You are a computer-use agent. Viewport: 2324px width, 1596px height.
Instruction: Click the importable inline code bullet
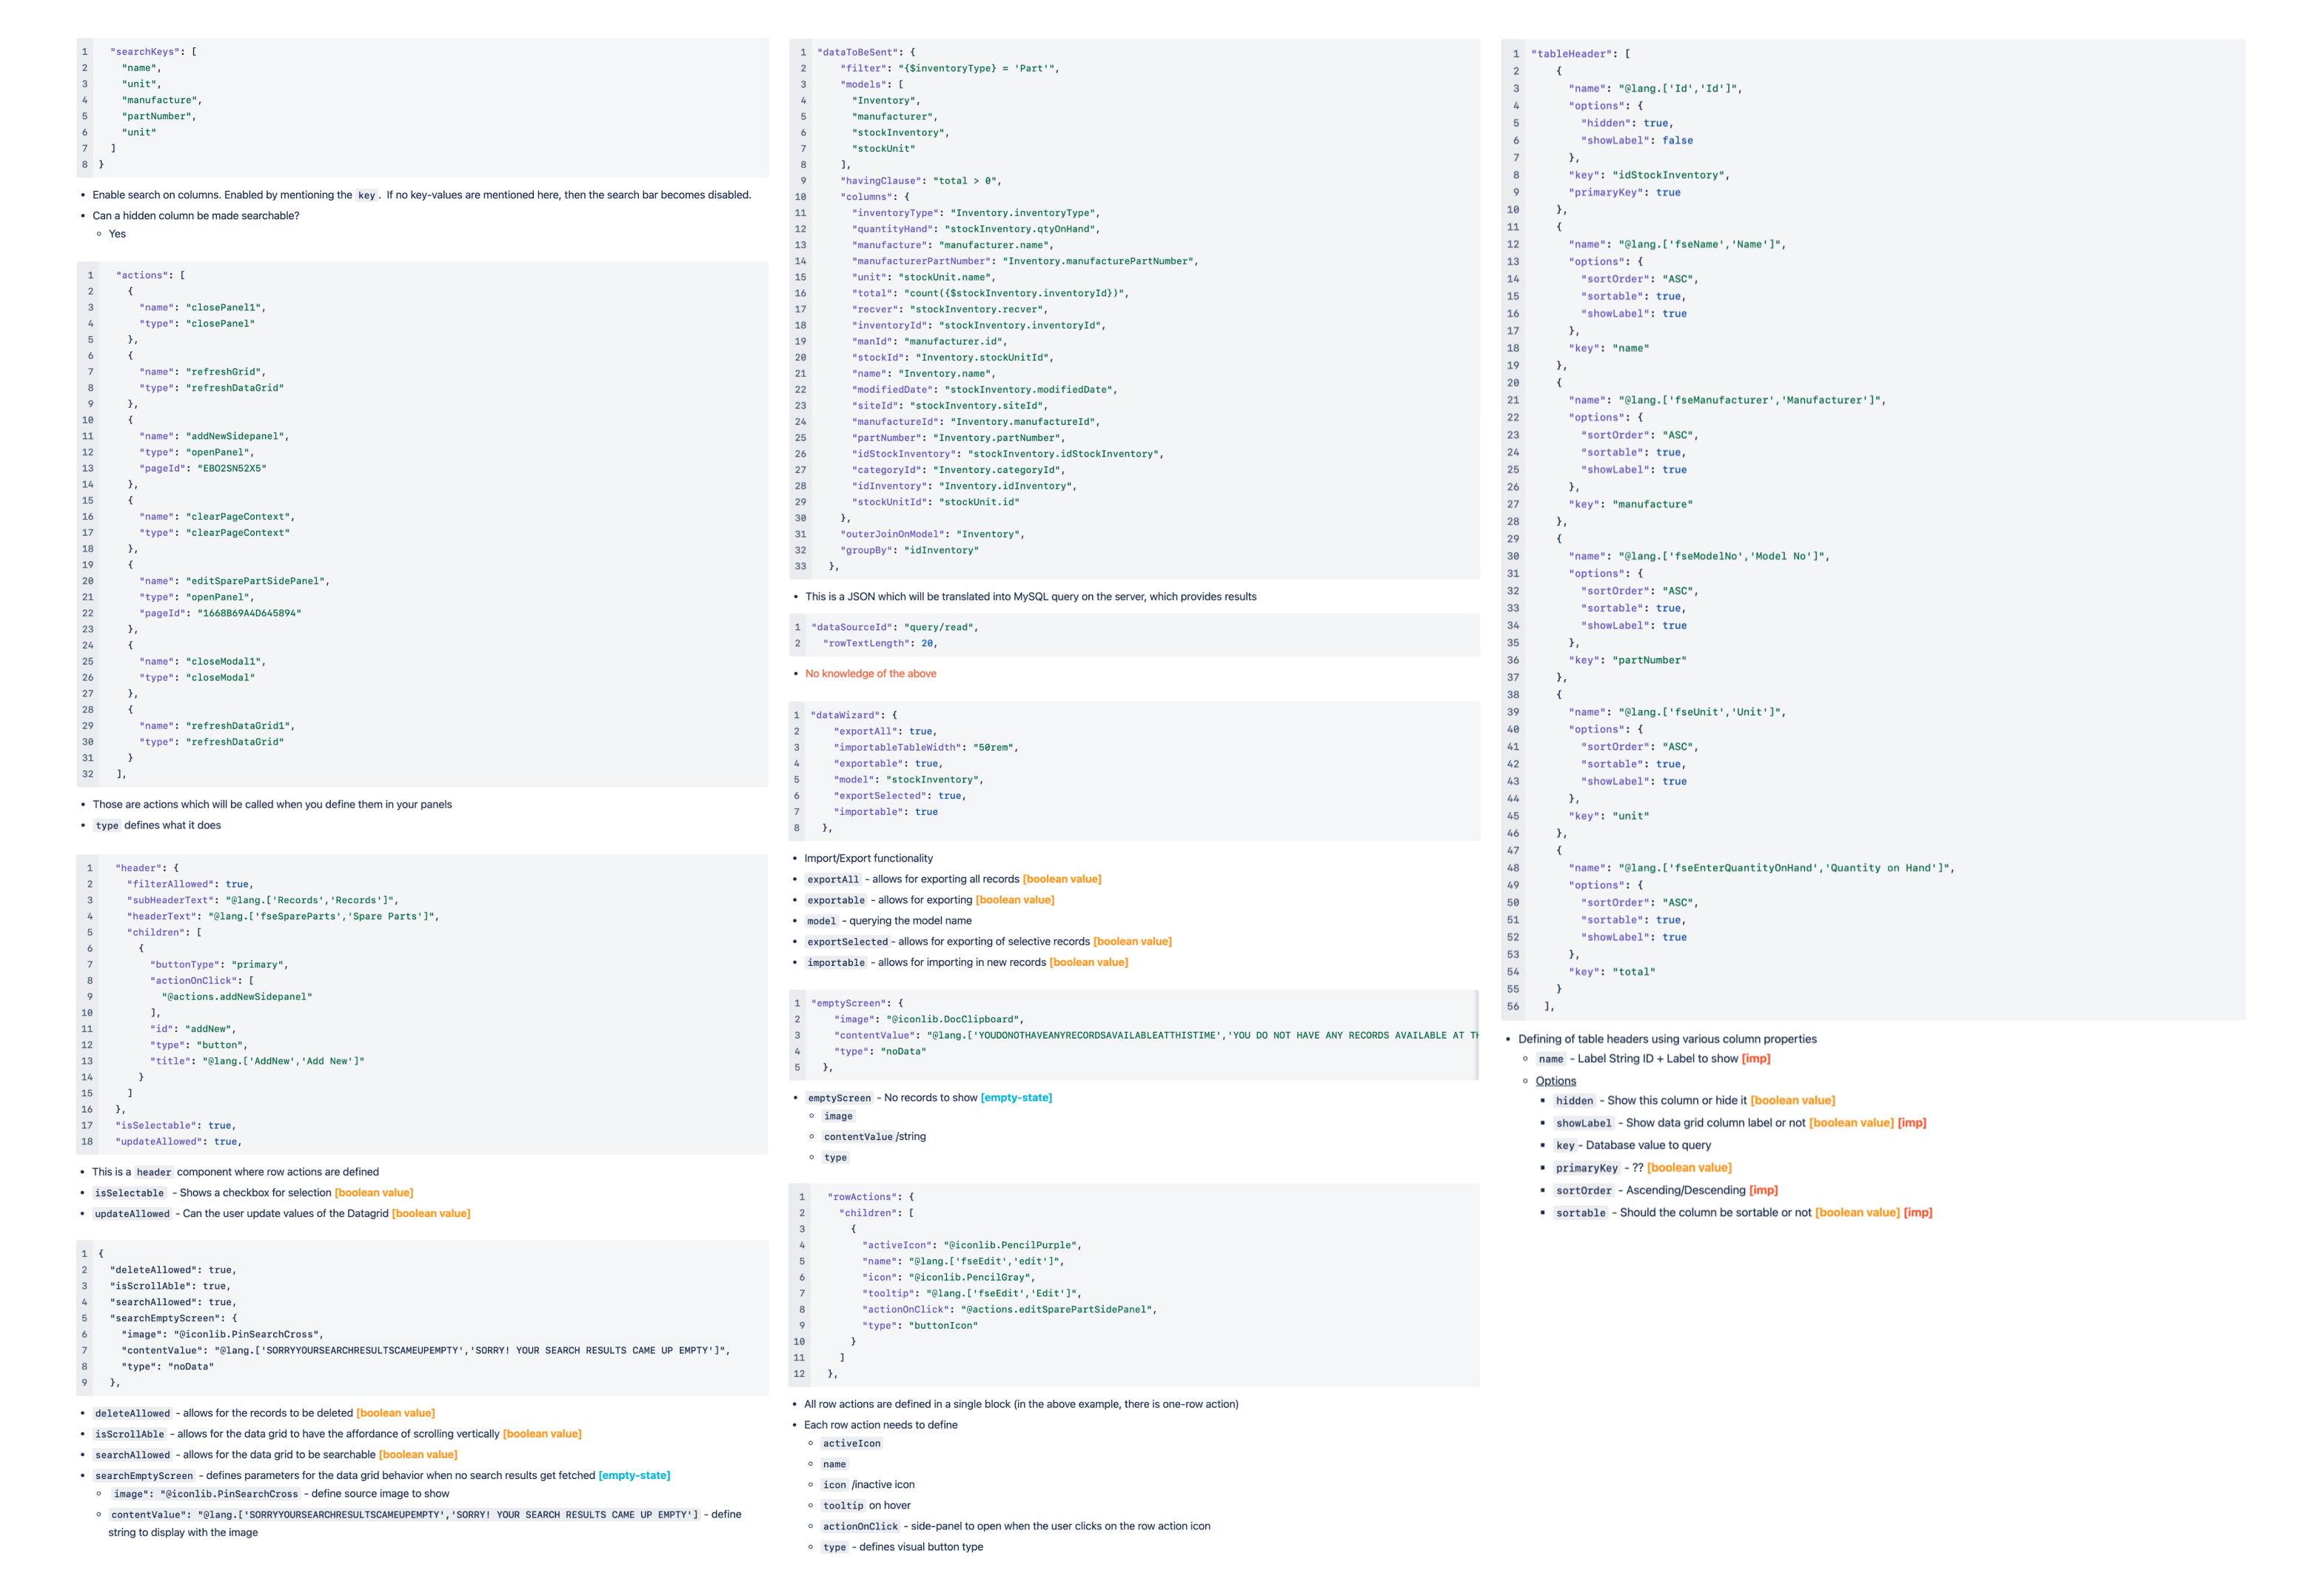pos(835,962)
